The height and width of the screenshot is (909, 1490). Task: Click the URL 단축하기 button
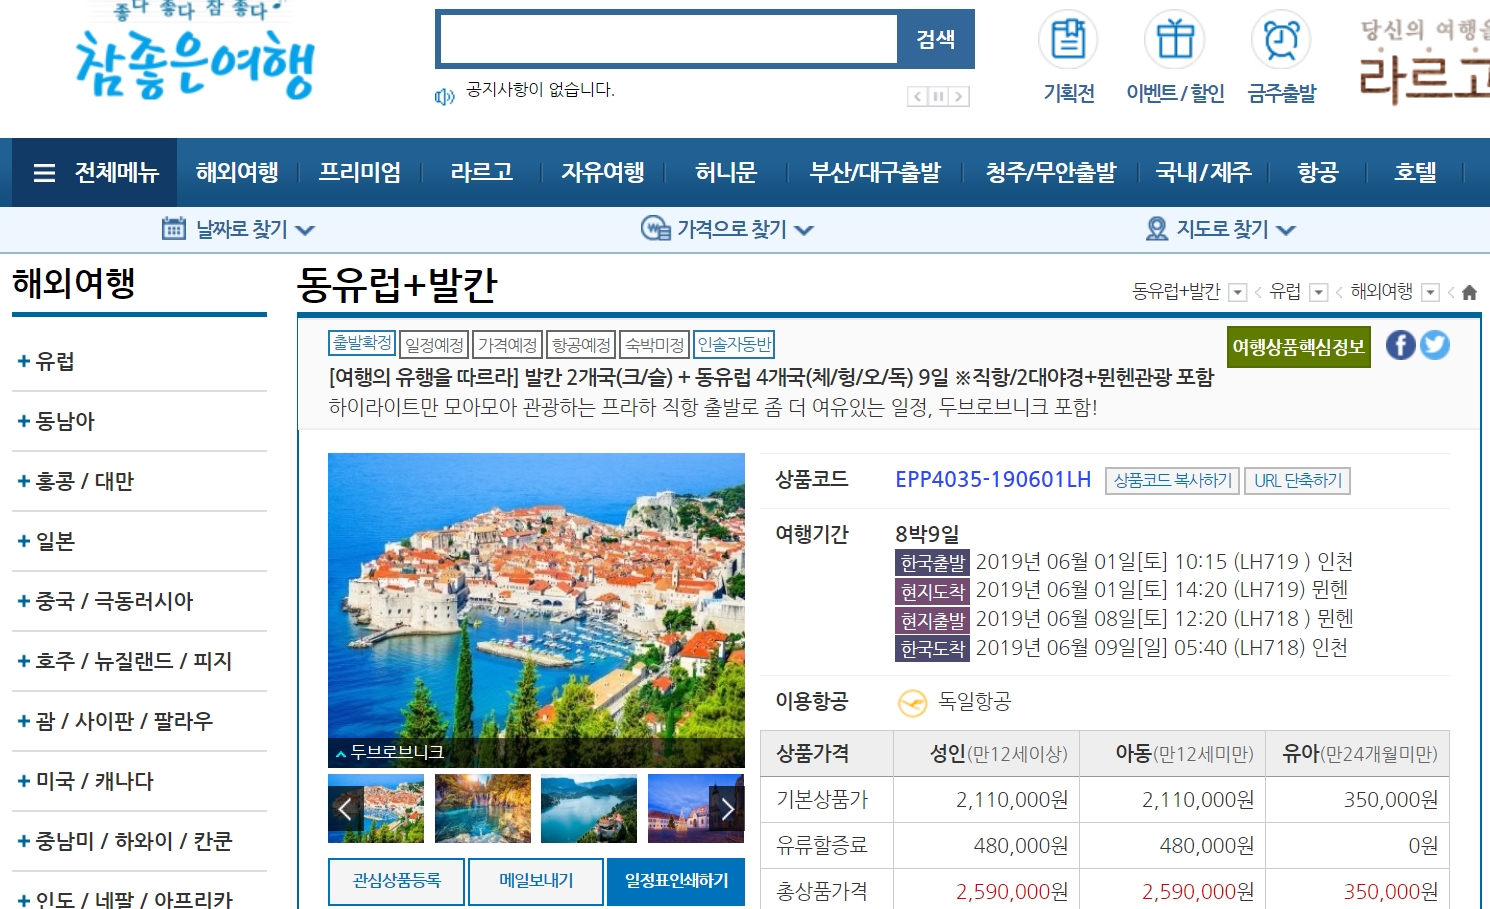pyautogui.click(x=1298, y=481)
